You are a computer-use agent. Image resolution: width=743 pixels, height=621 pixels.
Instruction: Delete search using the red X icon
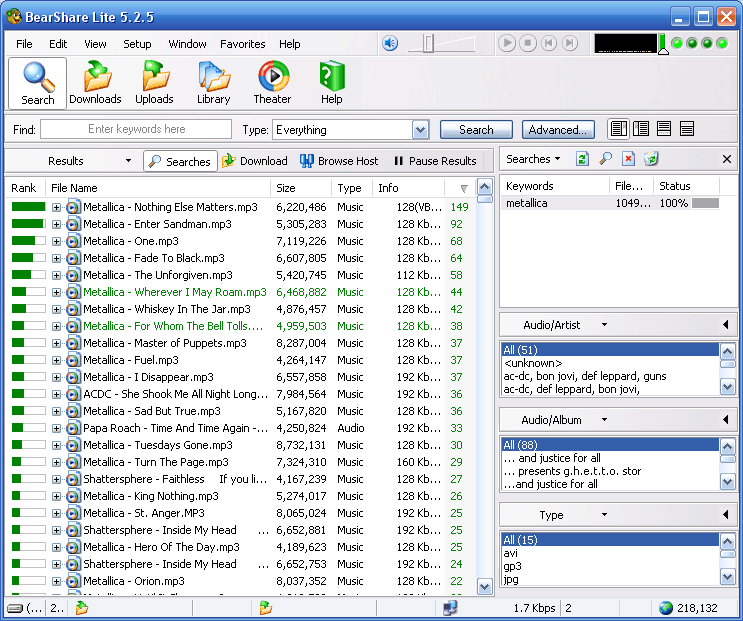628,159
